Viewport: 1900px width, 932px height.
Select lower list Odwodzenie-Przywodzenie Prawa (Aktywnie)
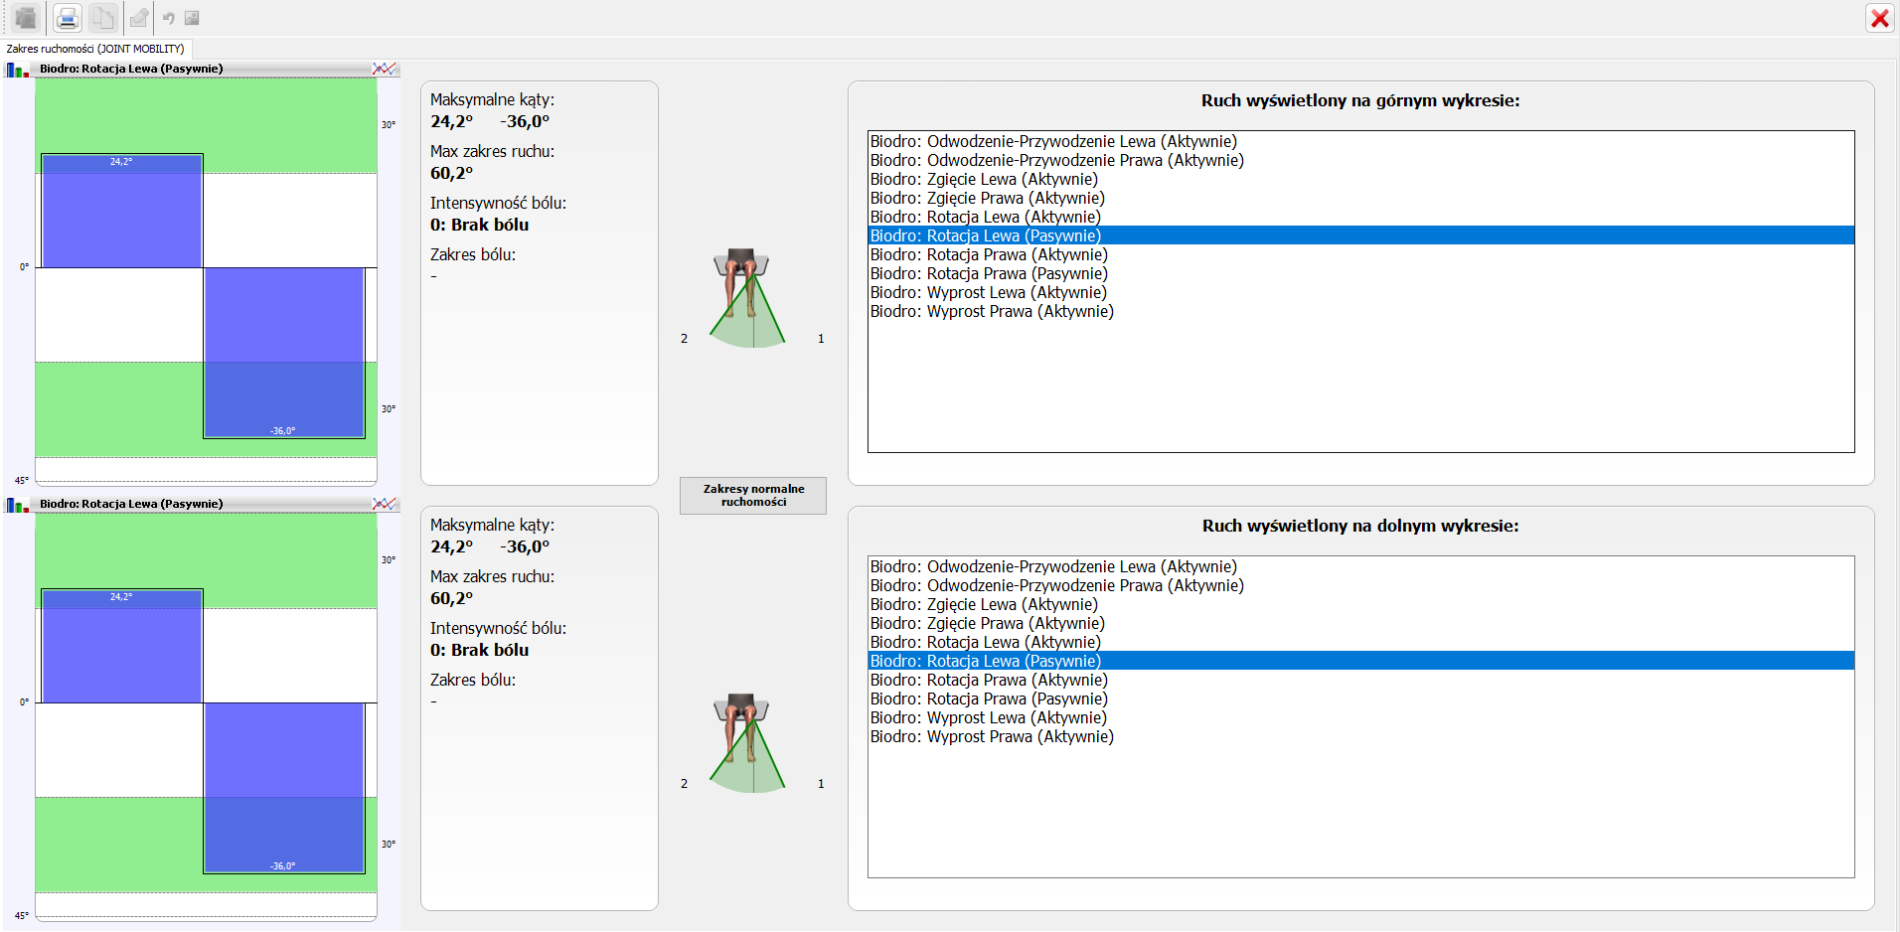[x=1361, y=585]
